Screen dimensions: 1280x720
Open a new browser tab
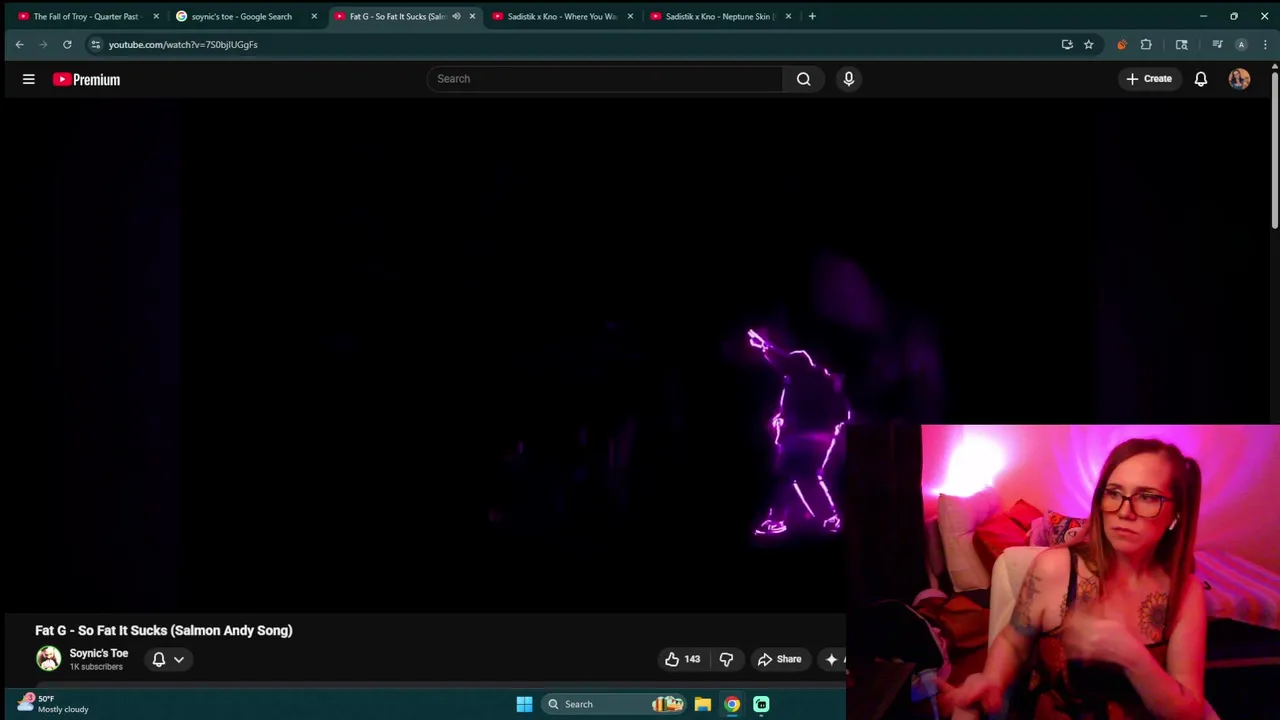[812, 16]
